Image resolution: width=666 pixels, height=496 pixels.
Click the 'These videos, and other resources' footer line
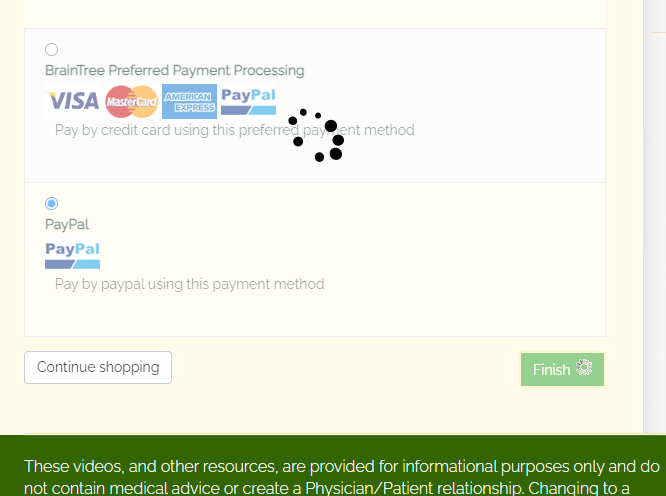(x=150, y=466)
